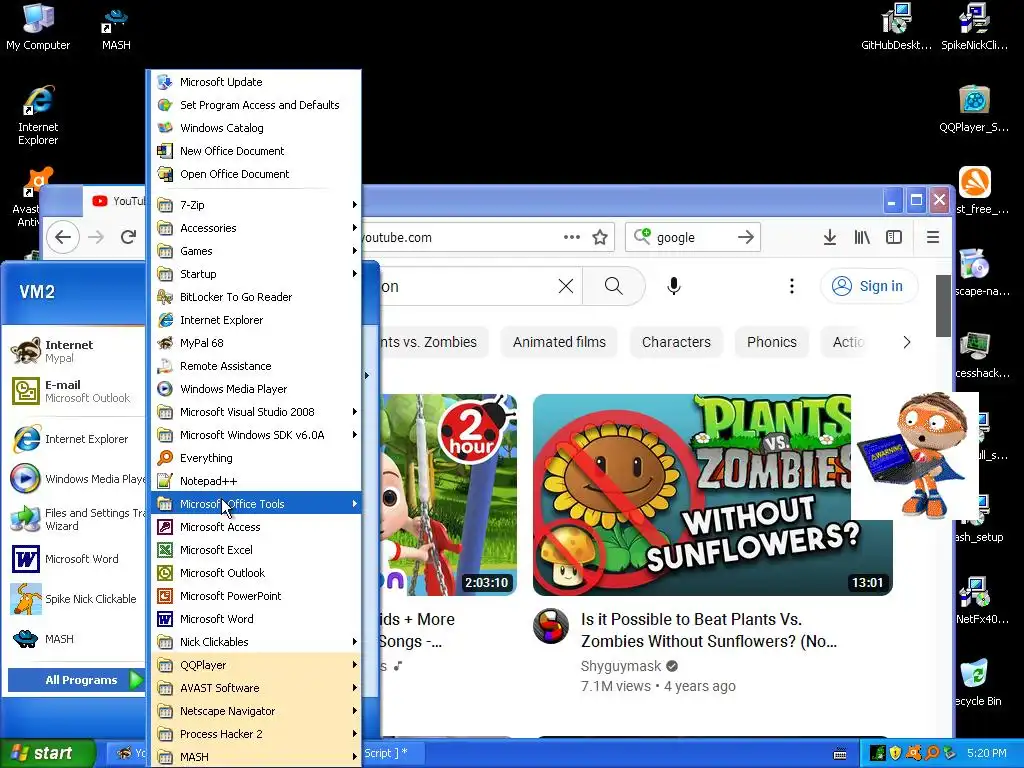Click the taskbar clock showing 5:20 PM
The image size is (1024, 768).
click(x=986, y=753)
